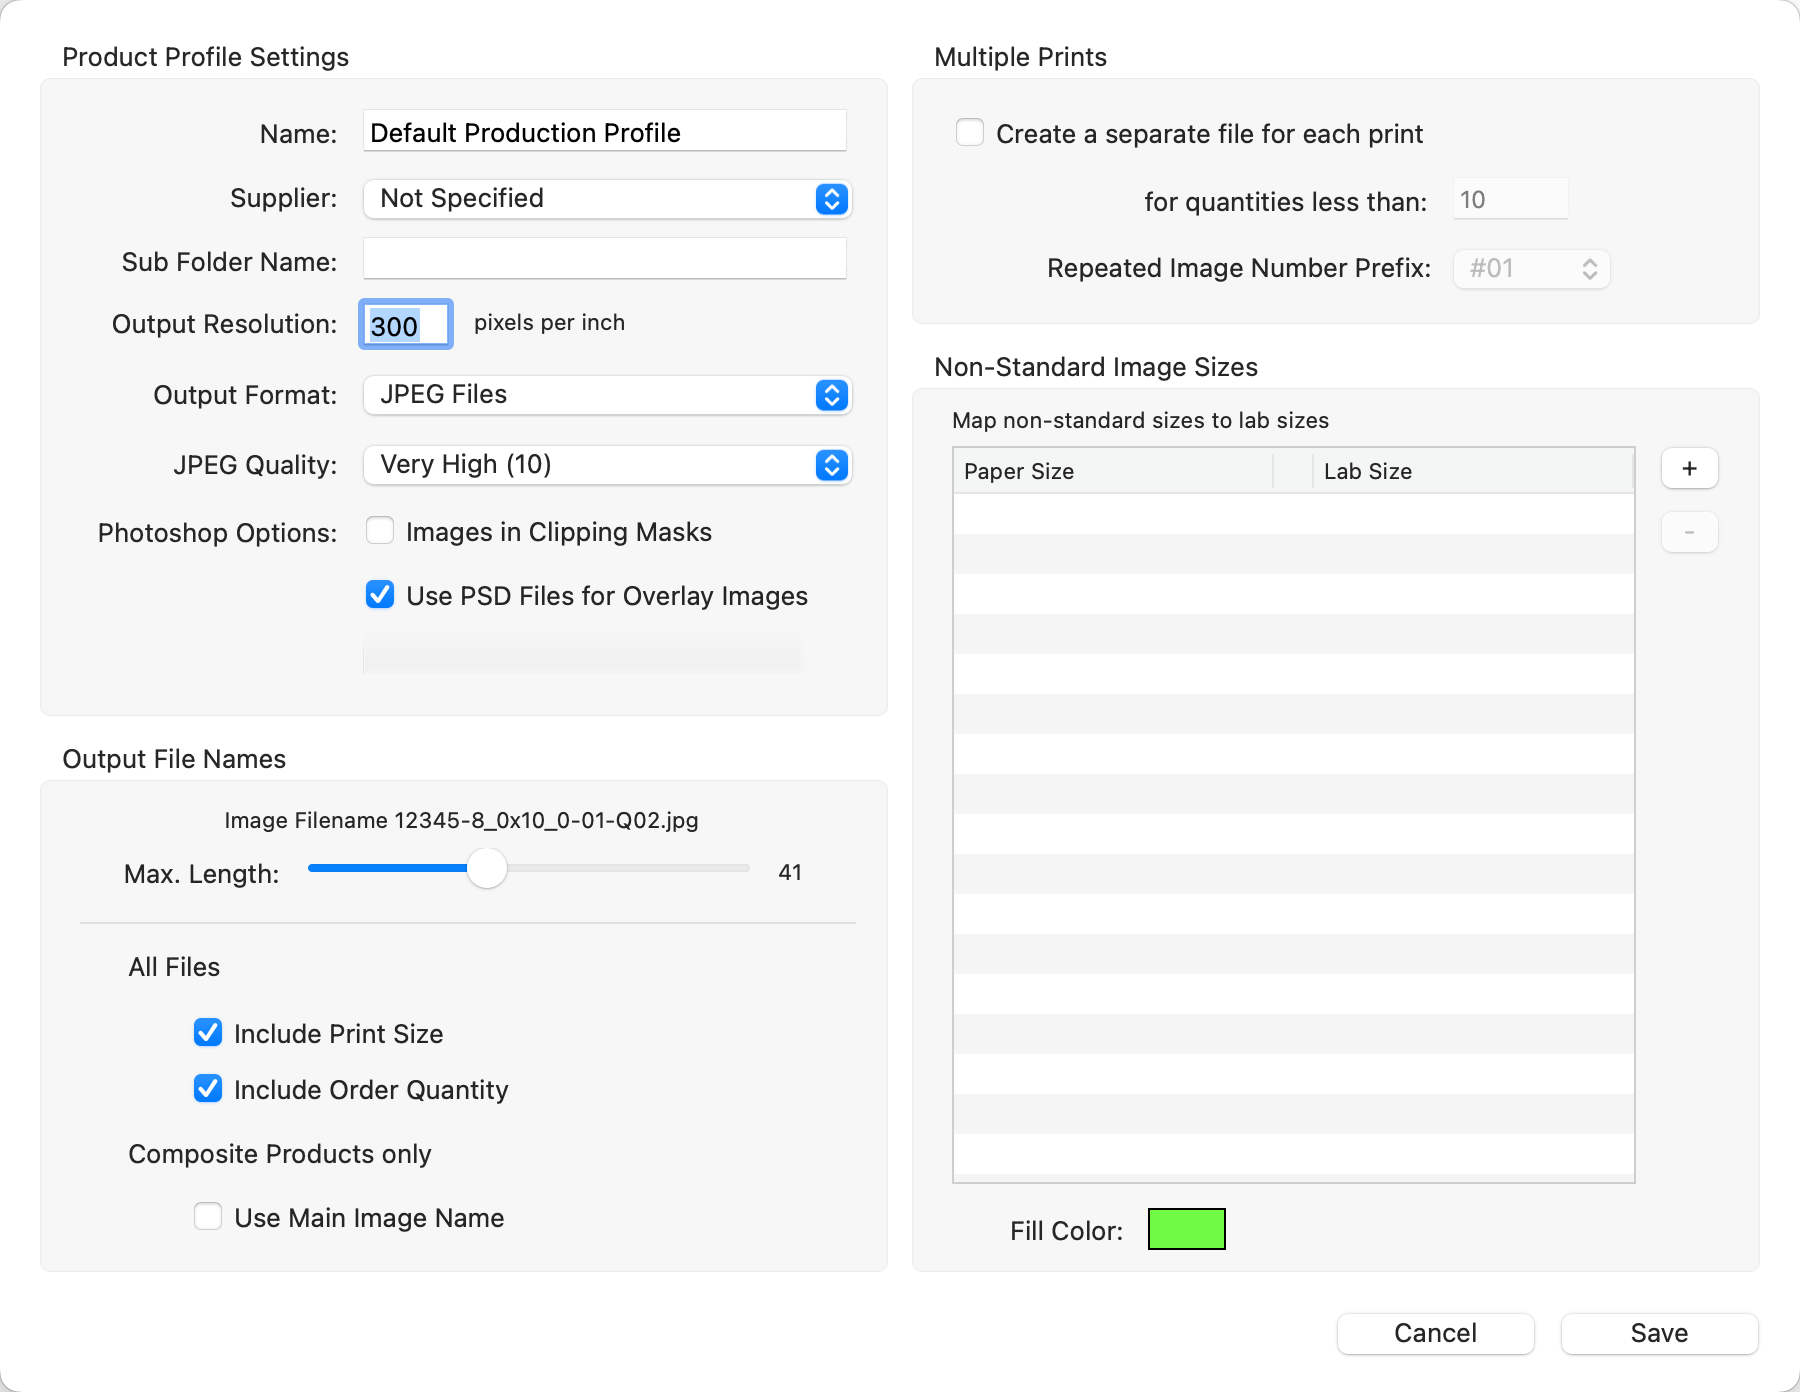The height and width of the screenshot is (1392, 1800).
Task: Open the green Fill Color swatch
Action: (x=1186, y=1229)
